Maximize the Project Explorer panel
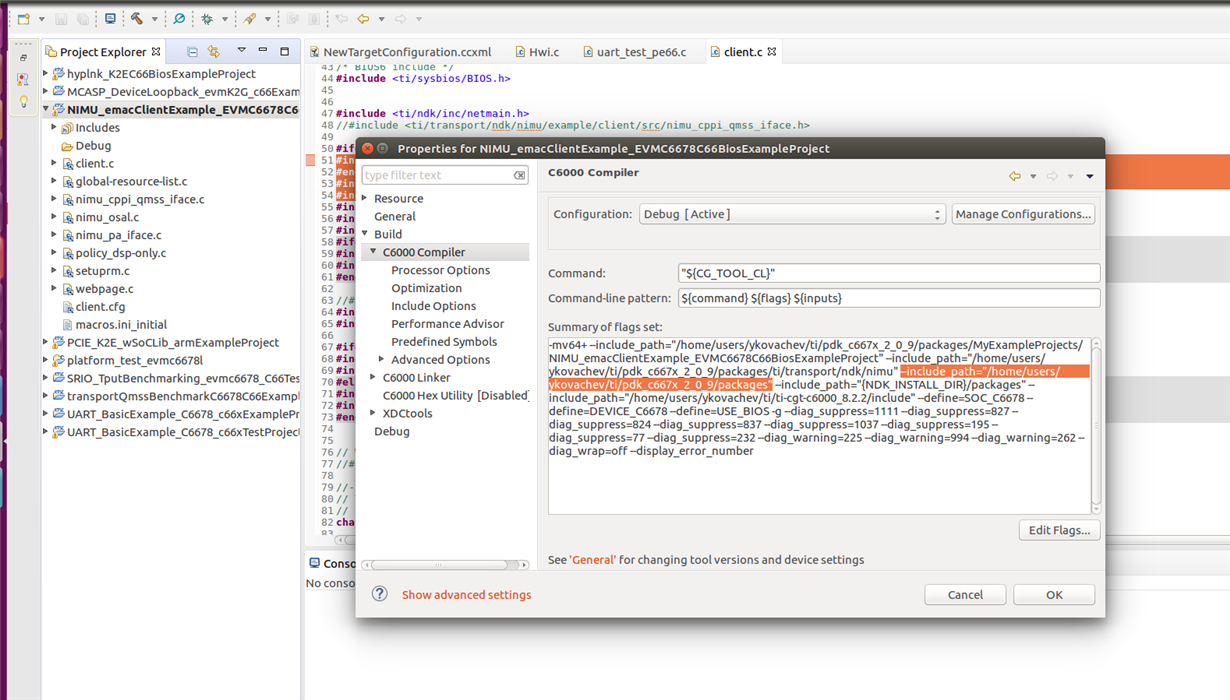 point(285,51)
